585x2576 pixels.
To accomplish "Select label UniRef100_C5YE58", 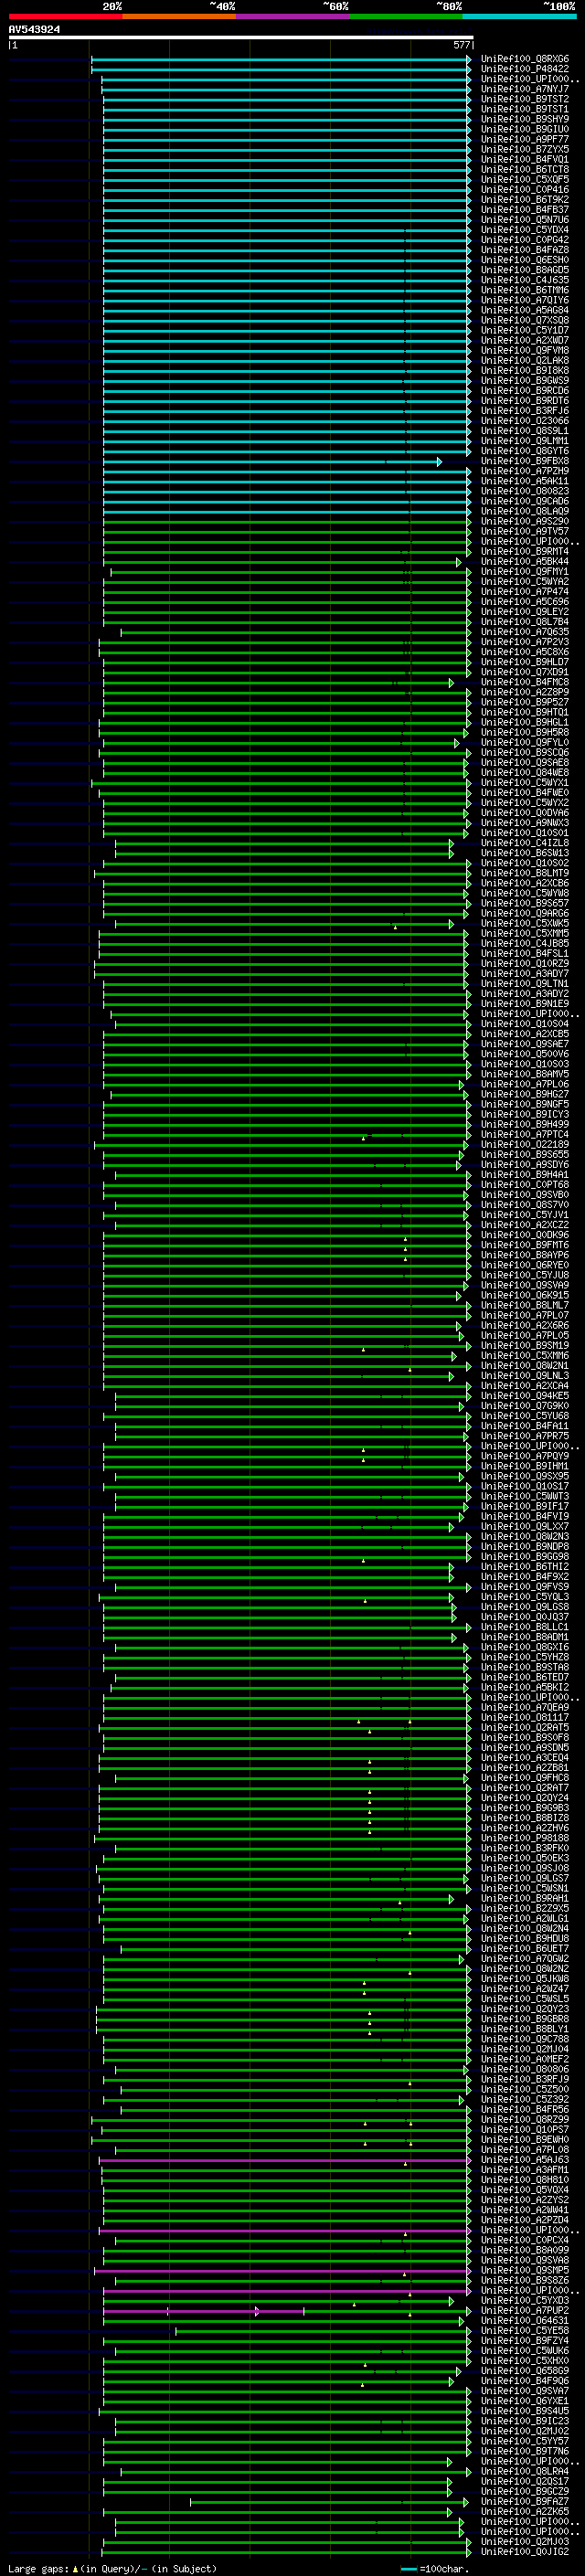I will (525, 2331).
